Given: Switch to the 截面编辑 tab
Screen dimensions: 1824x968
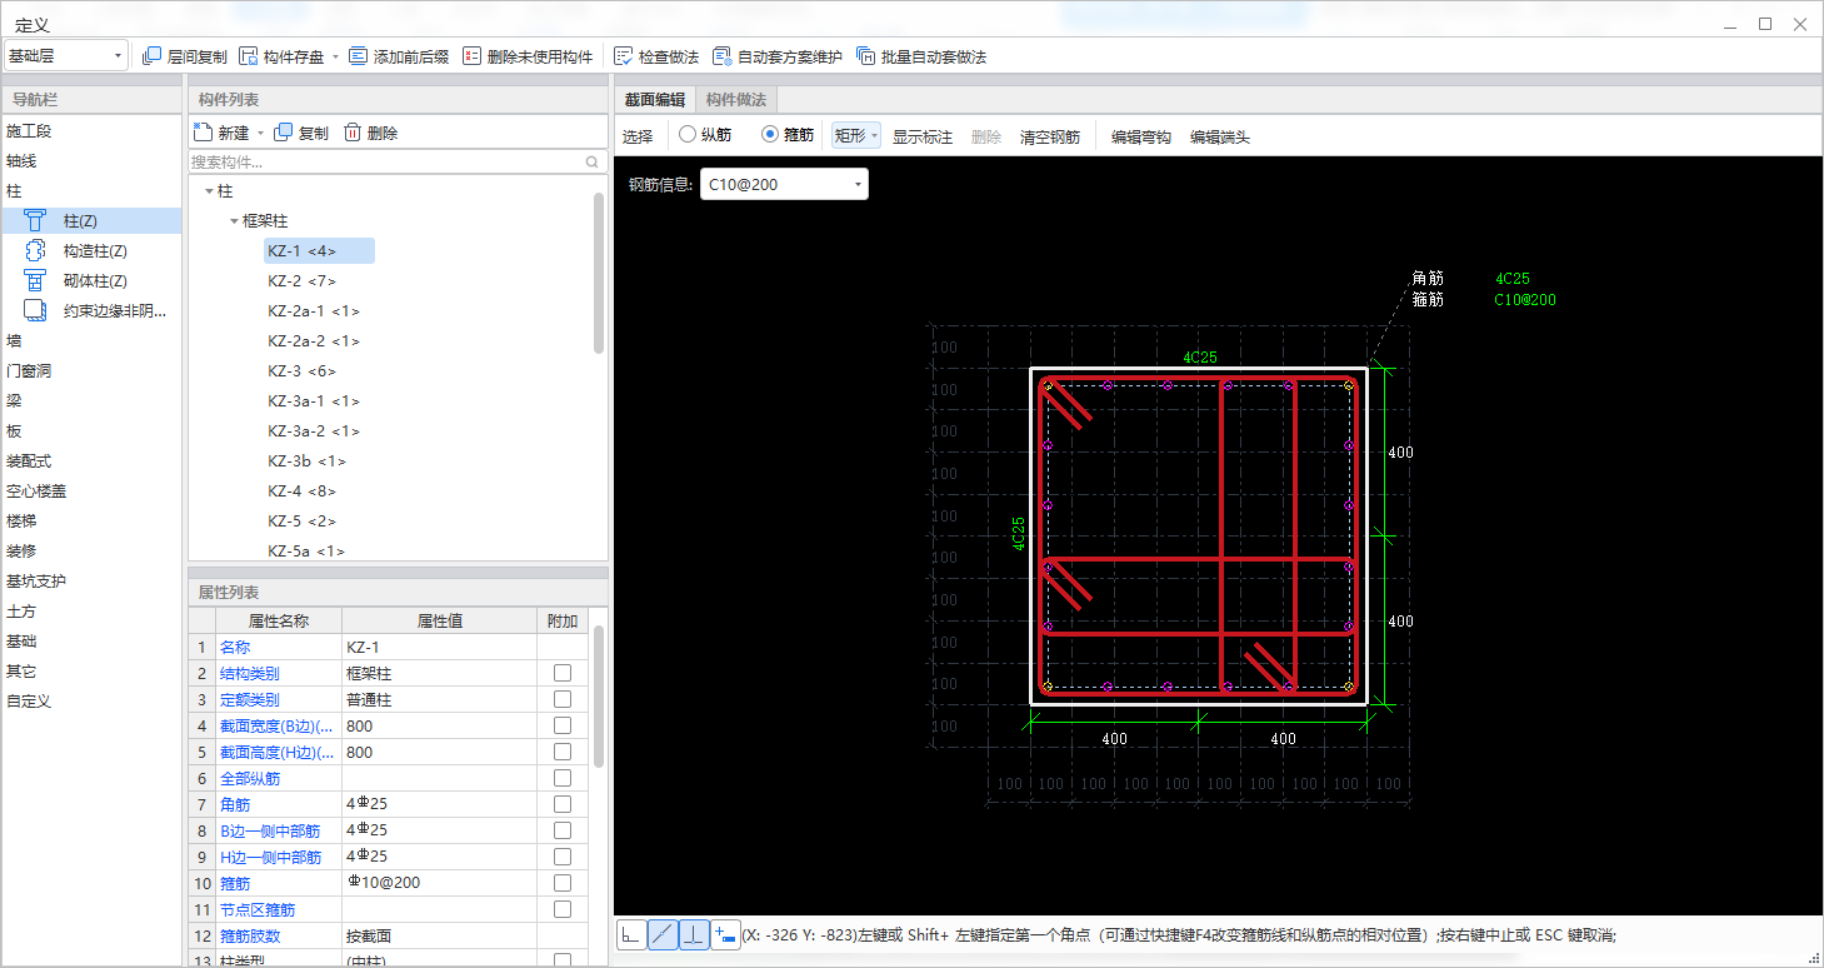Looking at the screenshot, I should tap(655, 99).
